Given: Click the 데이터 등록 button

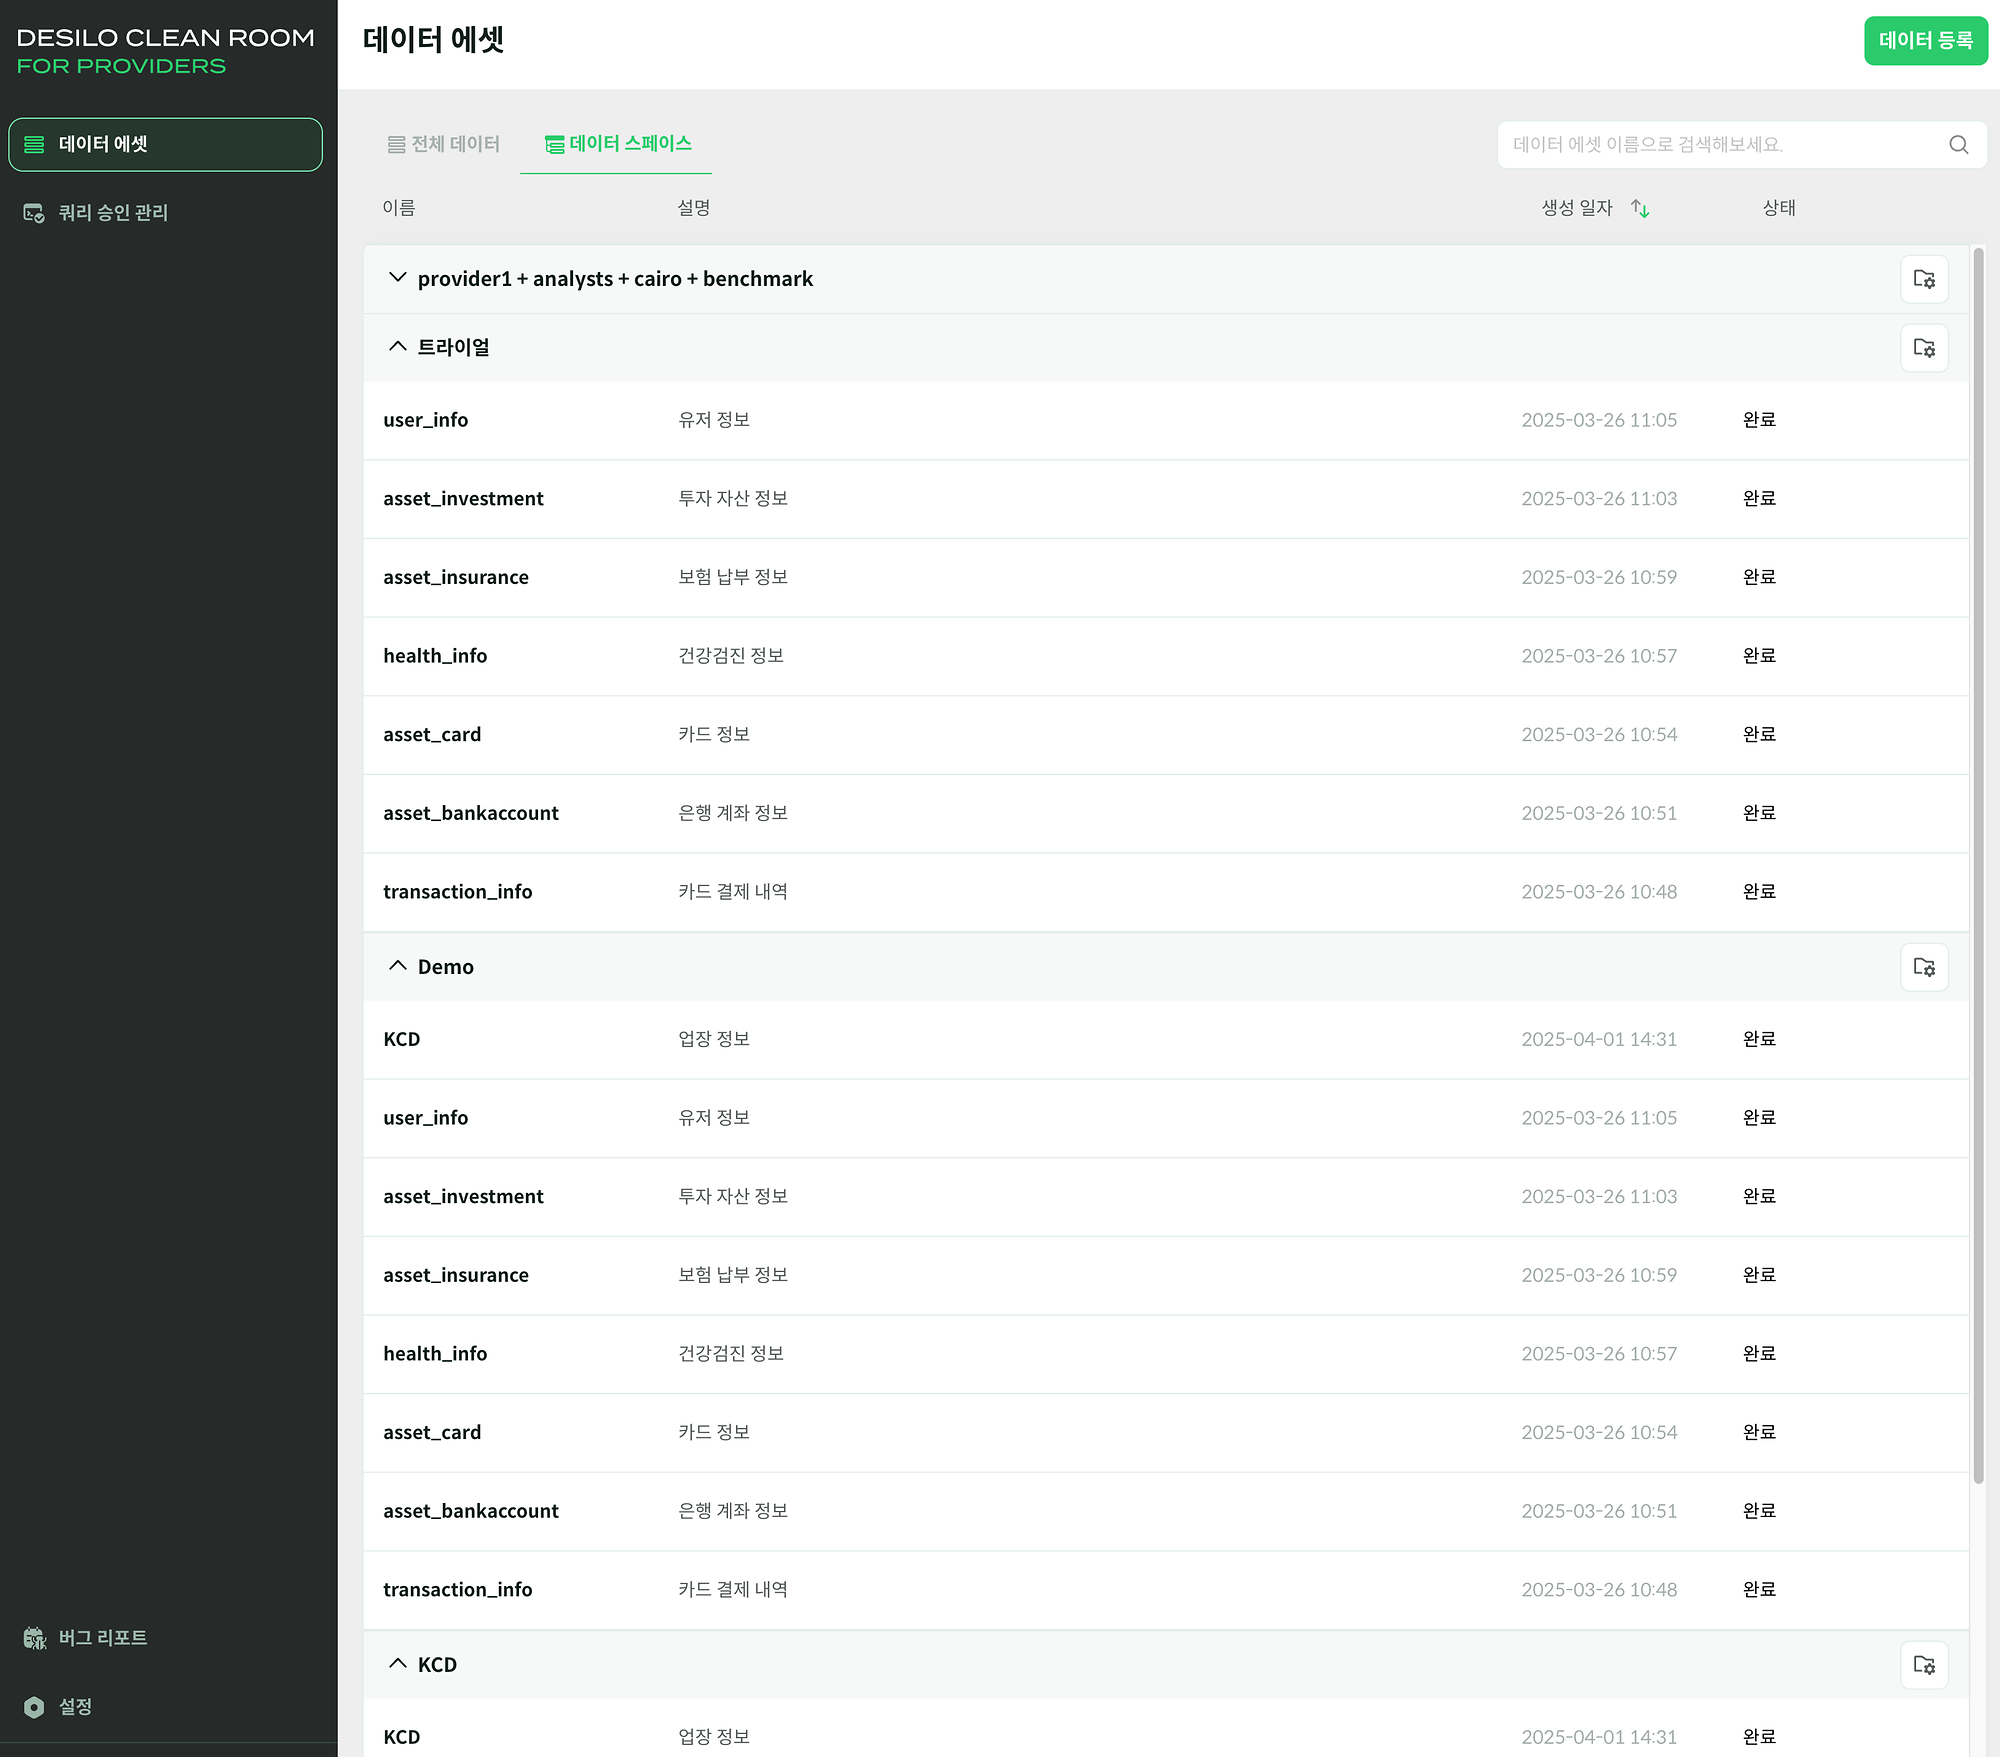Looking at the screenshot, I should (x=1925, y=41).
